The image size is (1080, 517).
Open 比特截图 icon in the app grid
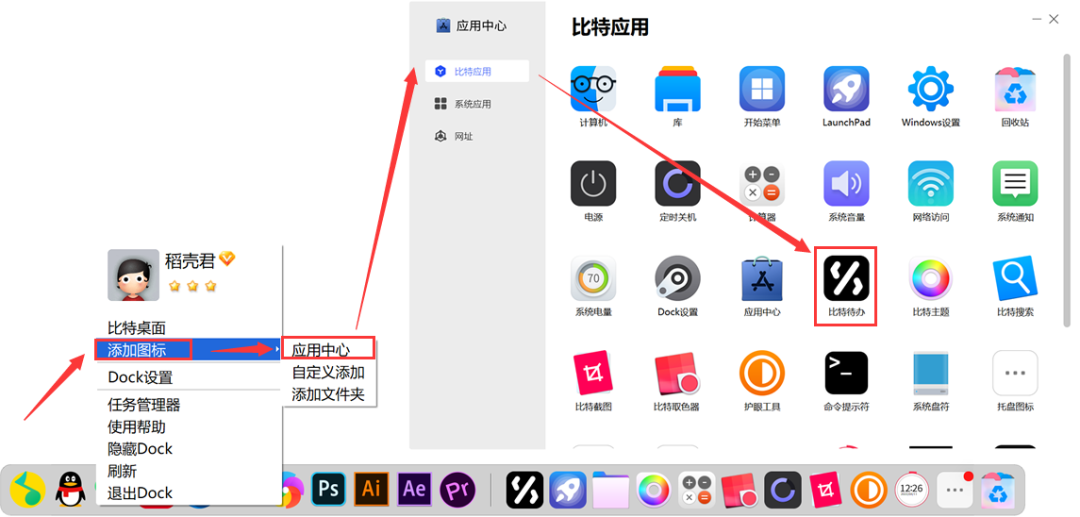tap(593, 373)
